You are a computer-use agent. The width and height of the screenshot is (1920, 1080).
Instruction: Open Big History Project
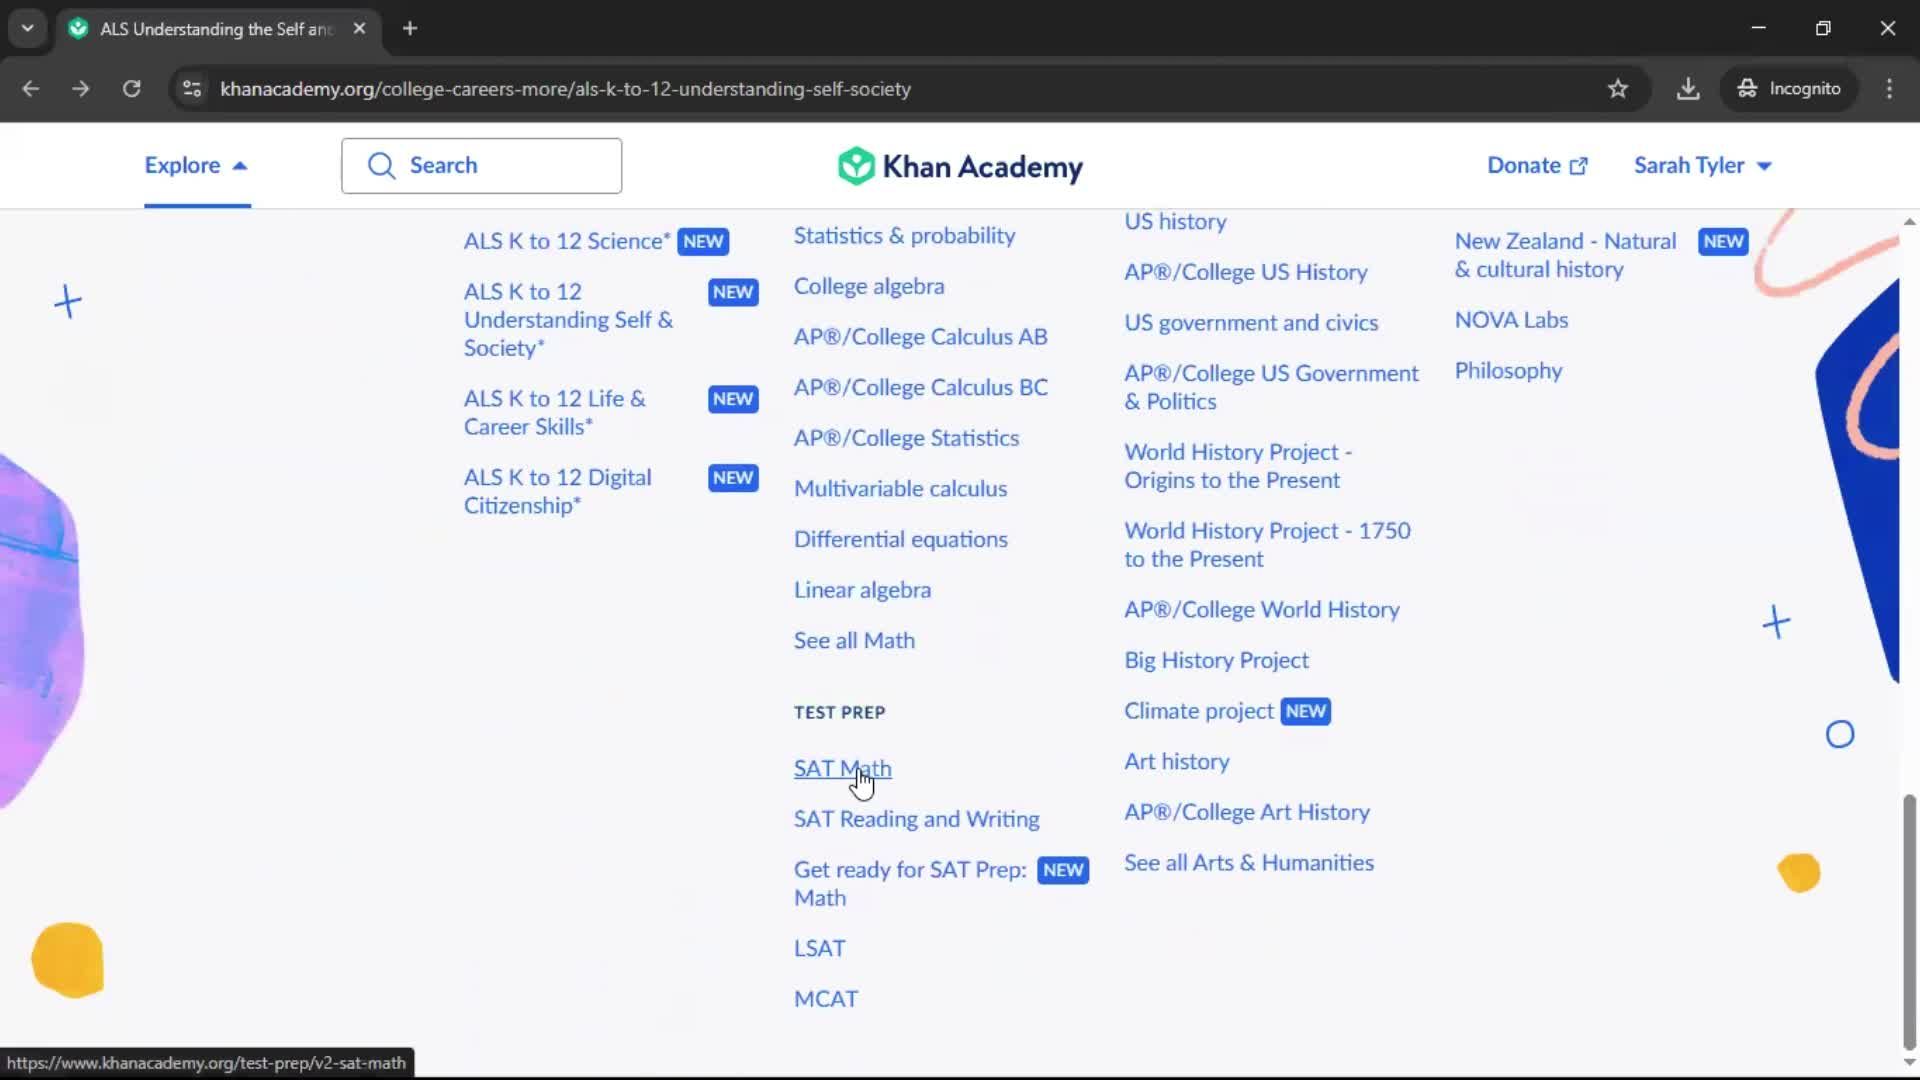pyautogui.click(x=1216, y=661)
